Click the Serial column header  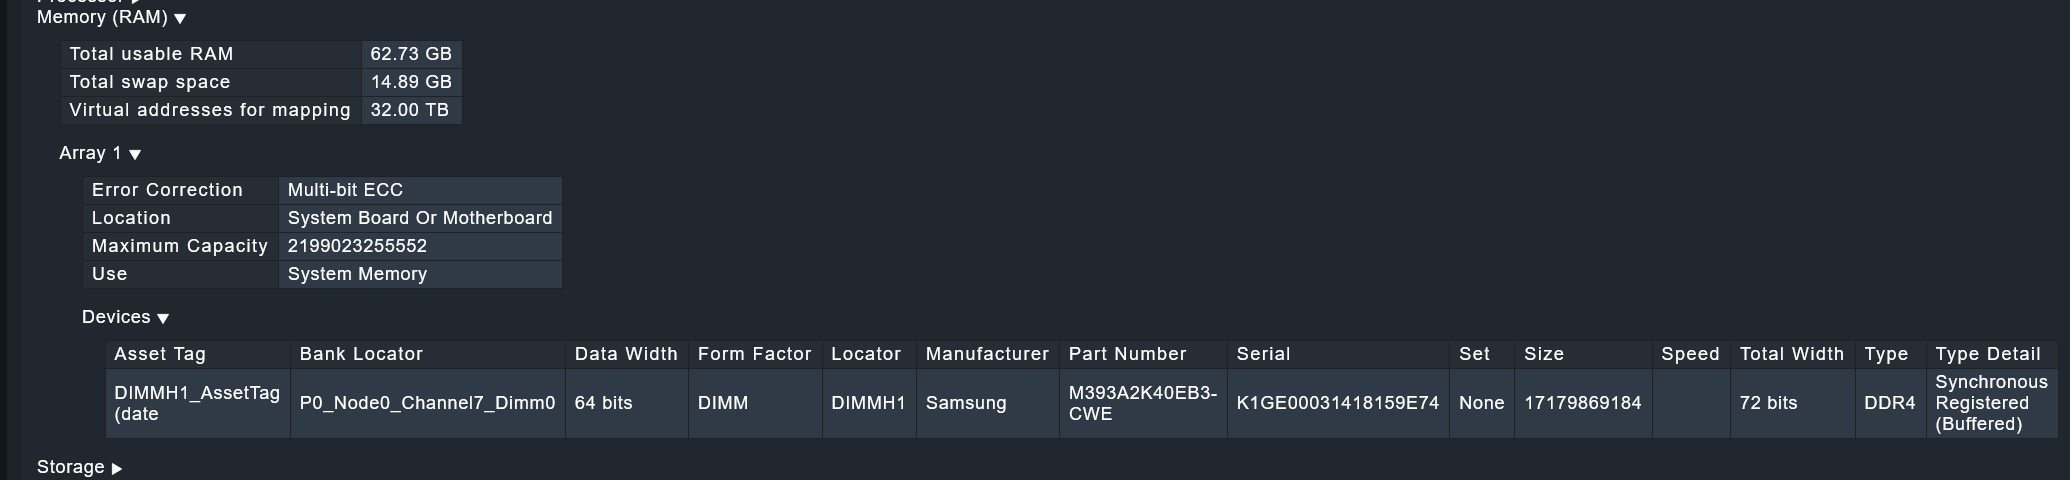[1263, 354]
